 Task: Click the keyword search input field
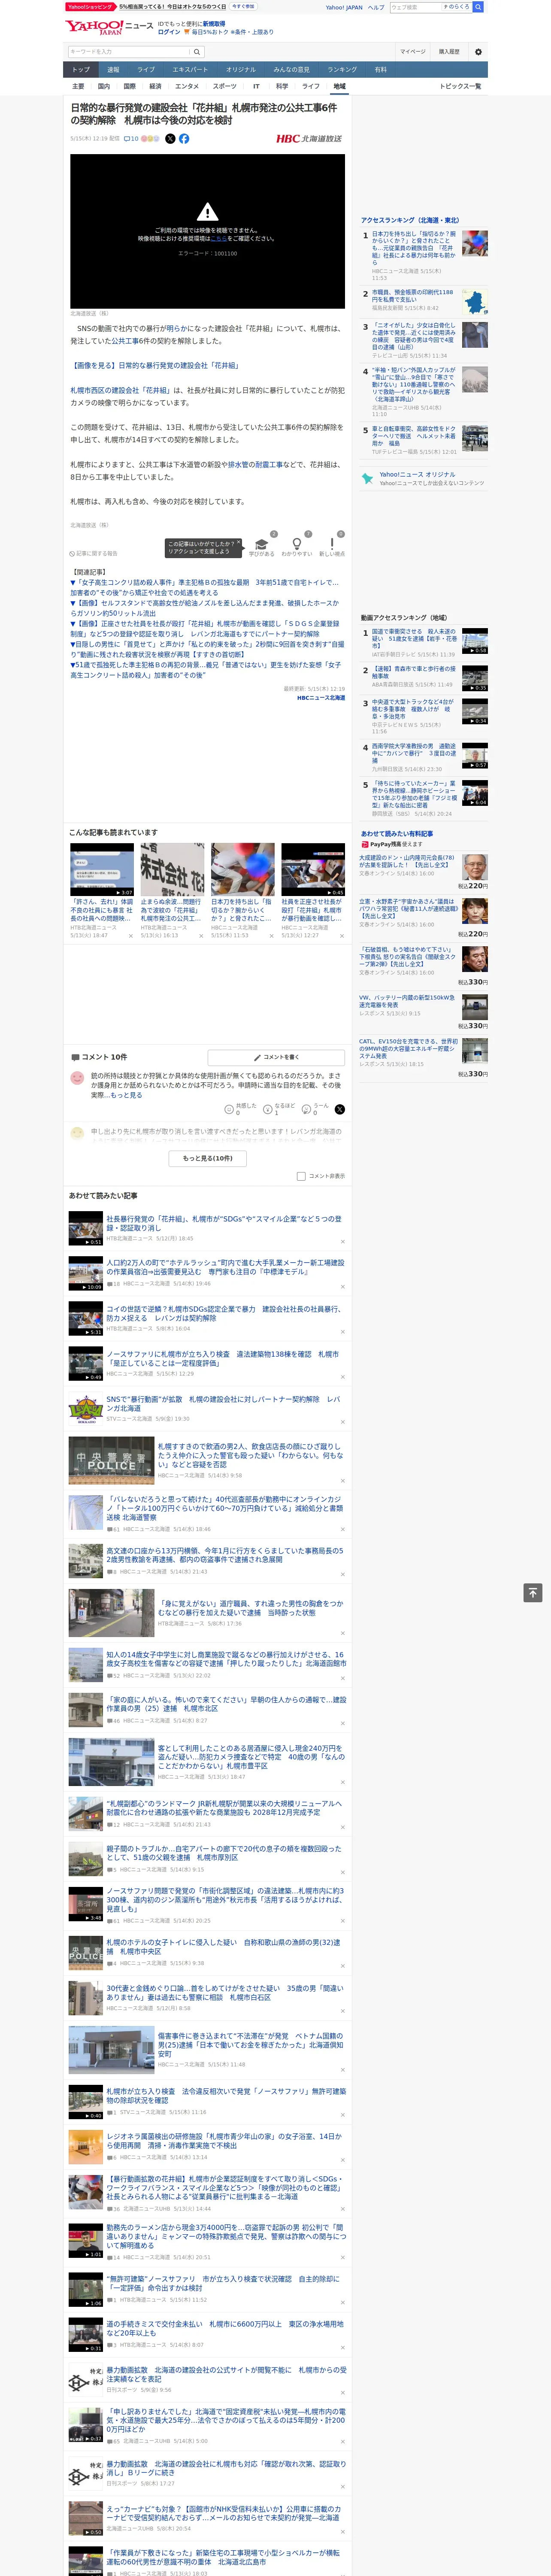pos(128,51)
